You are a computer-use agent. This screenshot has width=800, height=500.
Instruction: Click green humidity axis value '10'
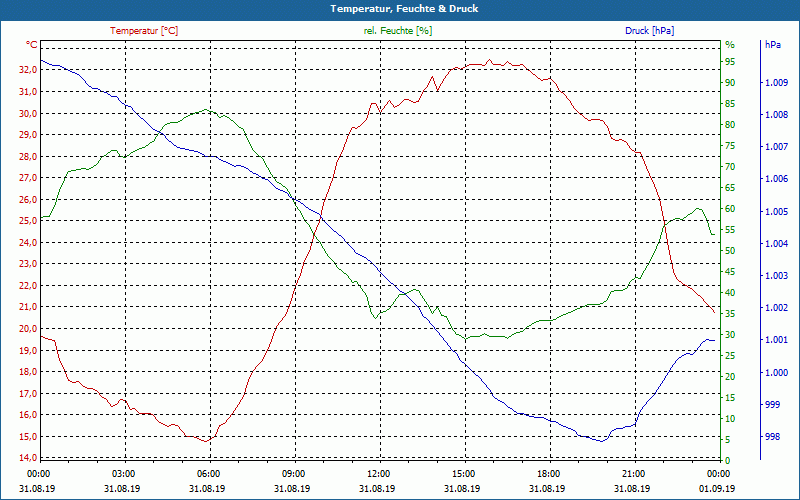[730, 419]
